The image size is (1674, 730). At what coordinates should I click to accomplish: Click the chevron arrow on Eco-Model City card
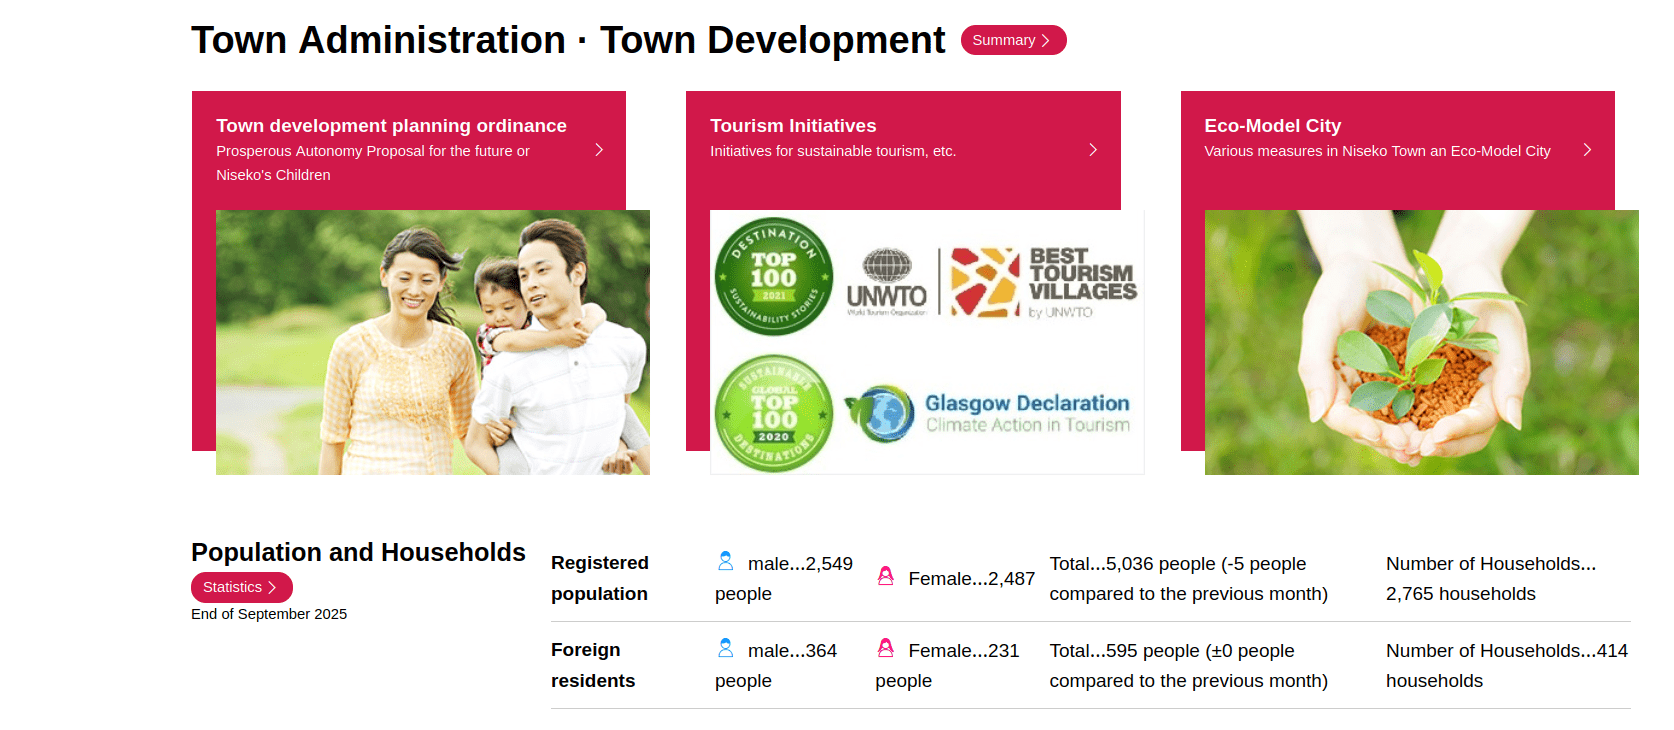(1587, 150)
